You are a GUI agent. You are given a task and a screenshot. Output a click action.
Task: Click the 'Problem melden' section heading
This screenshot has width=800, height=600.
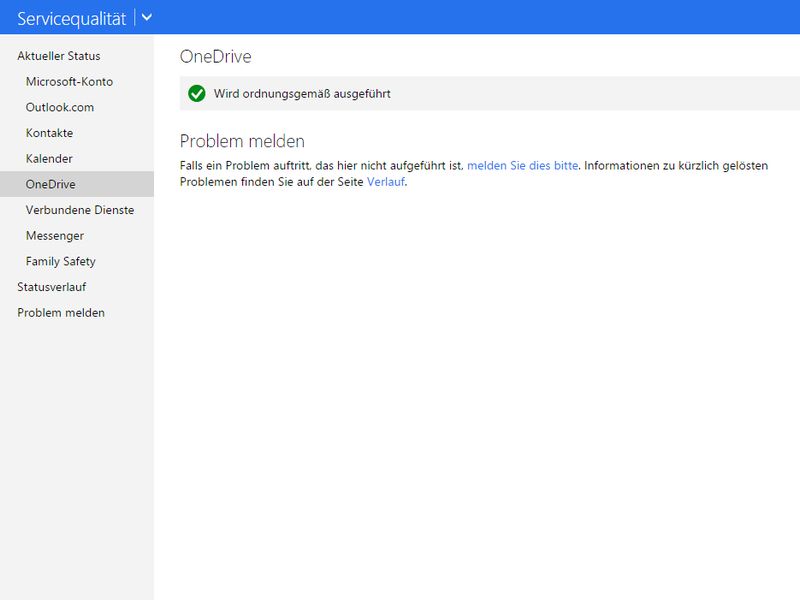click(x=242, y=141)
